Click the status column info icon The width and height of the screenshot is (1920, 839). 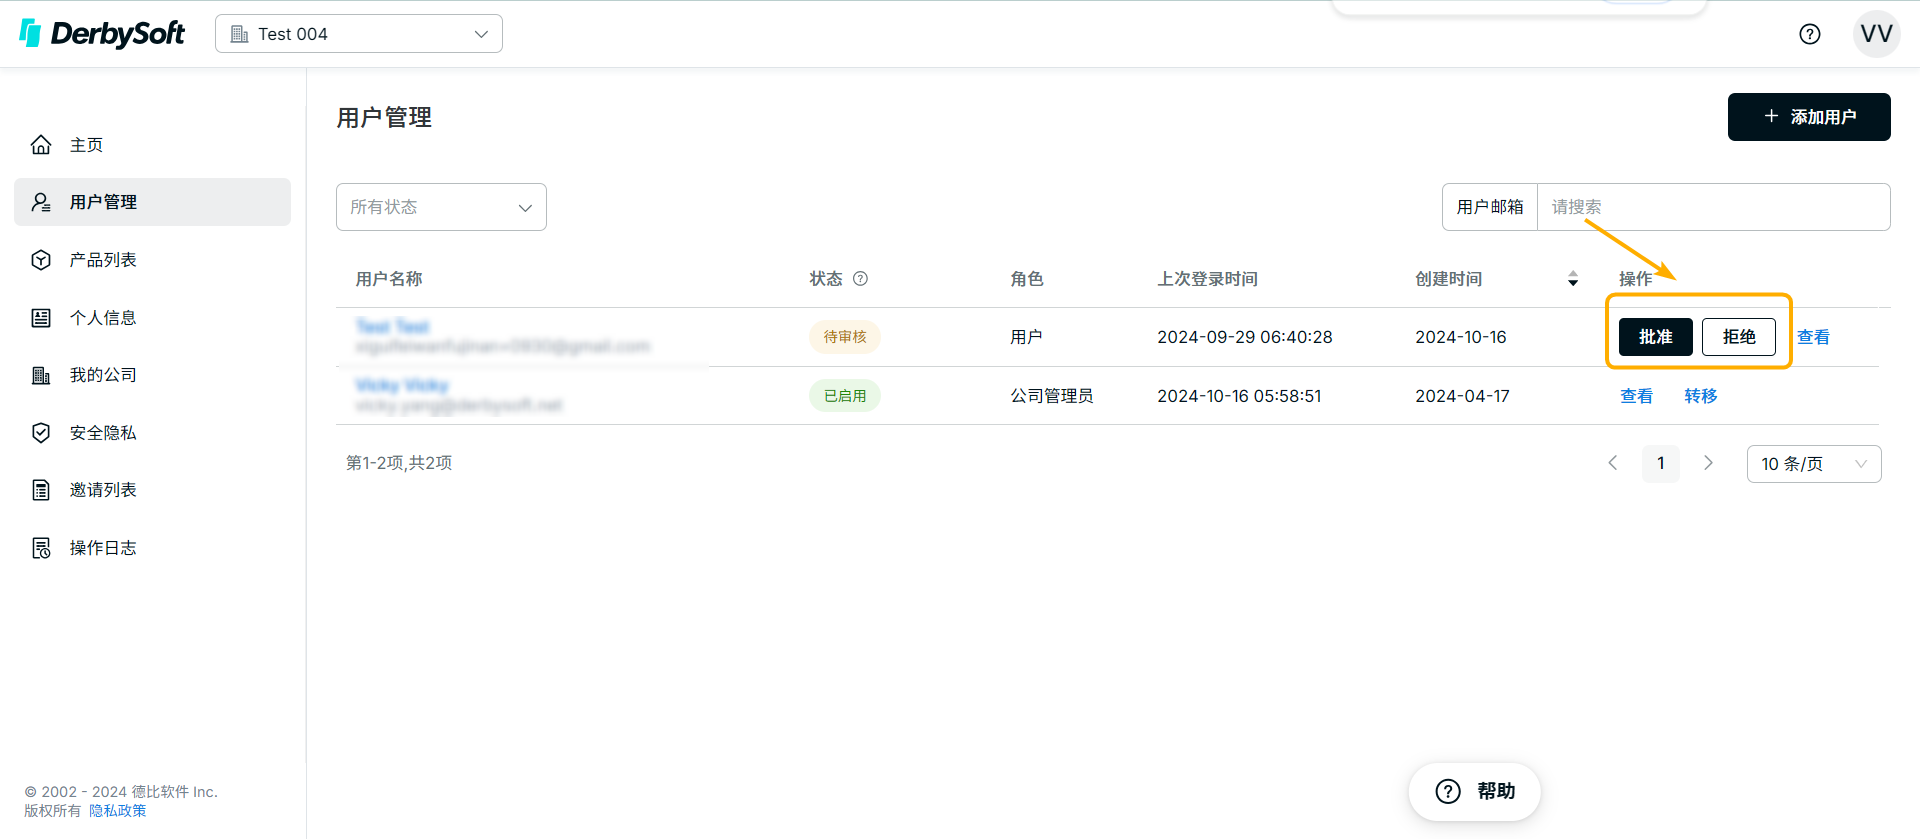(x=860, y=279)
